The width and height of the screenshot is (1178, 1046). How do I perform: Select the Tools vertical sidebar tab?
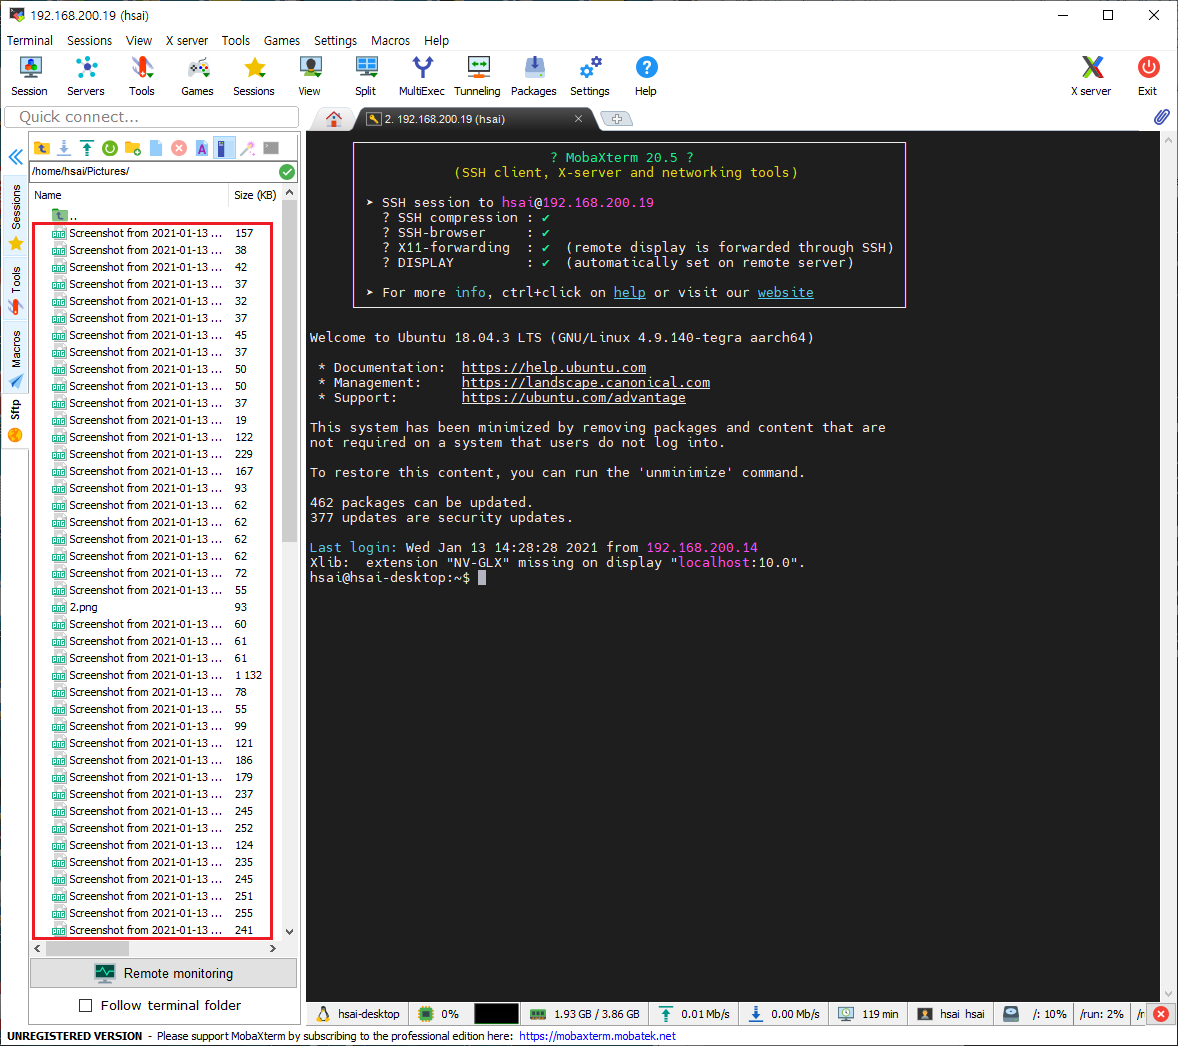click(16, 289)
